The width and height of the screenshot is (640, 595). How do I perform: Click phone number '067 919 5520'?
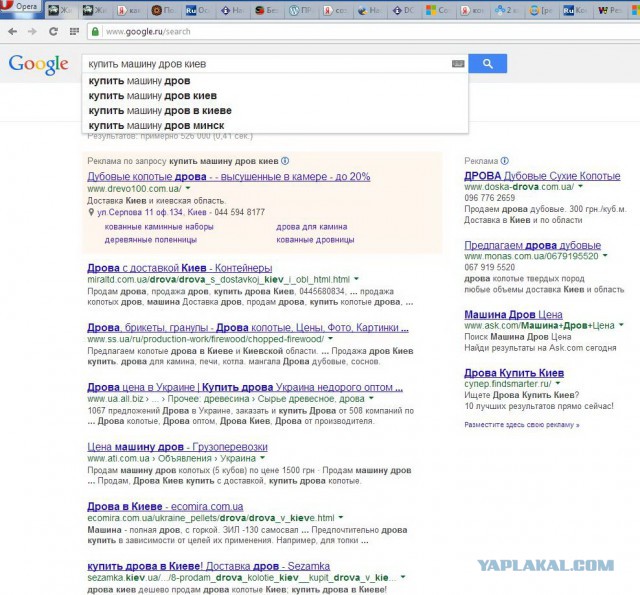tap(489, 267)
